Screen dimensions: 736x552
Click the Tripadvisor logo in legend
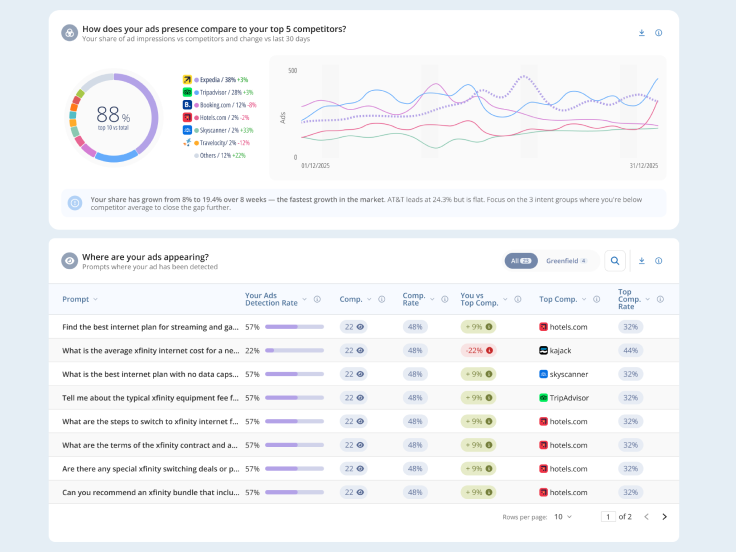[187, 92]
